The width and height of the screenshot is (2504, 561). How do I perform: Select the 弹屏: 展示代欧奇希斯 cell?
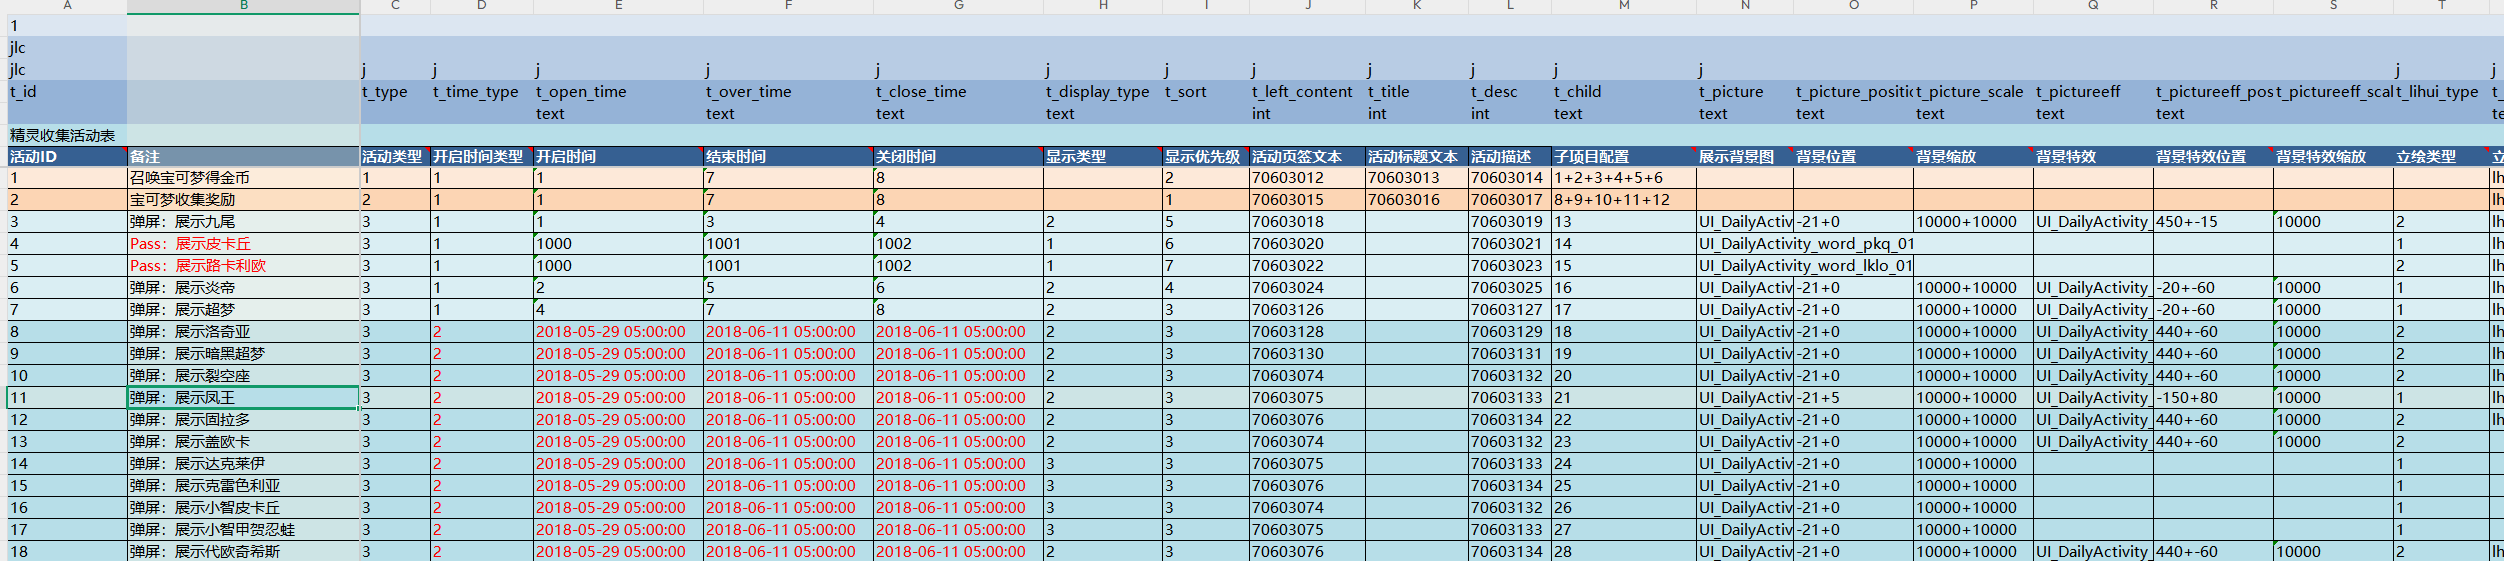[243, 552]
